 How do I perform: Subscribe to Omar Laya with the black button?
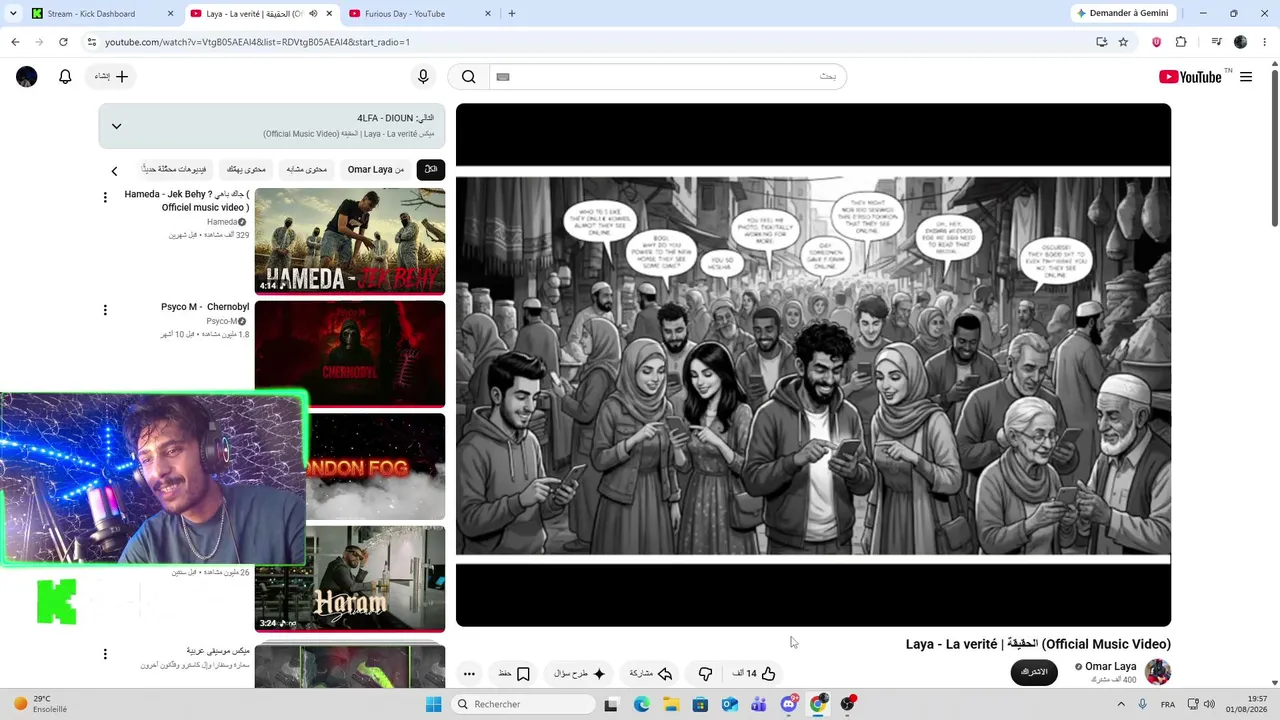click(x=1034, y=672)
